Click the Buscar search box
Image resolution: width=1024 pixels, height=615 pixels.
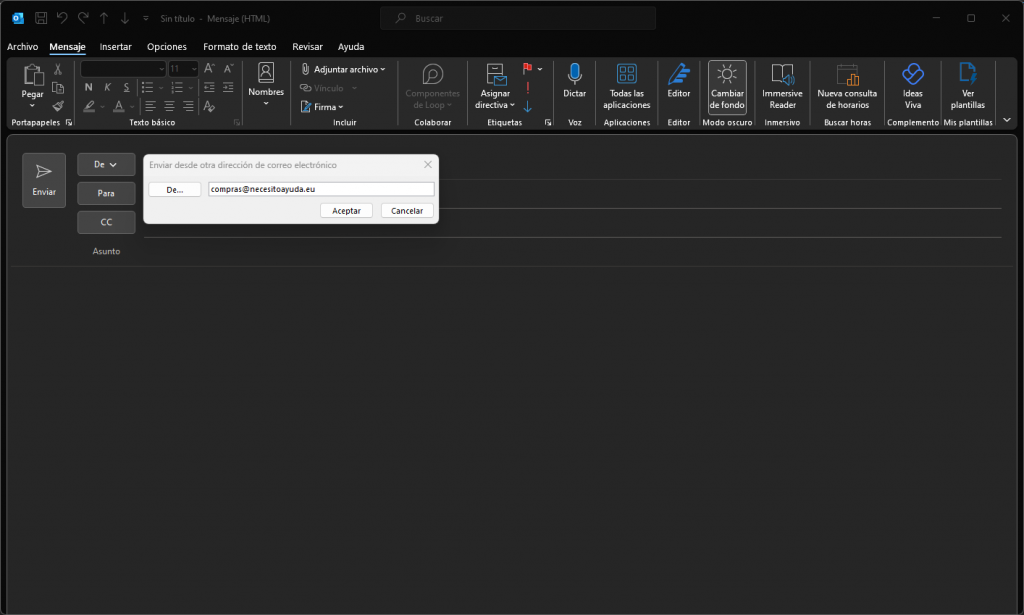(518, 18)
